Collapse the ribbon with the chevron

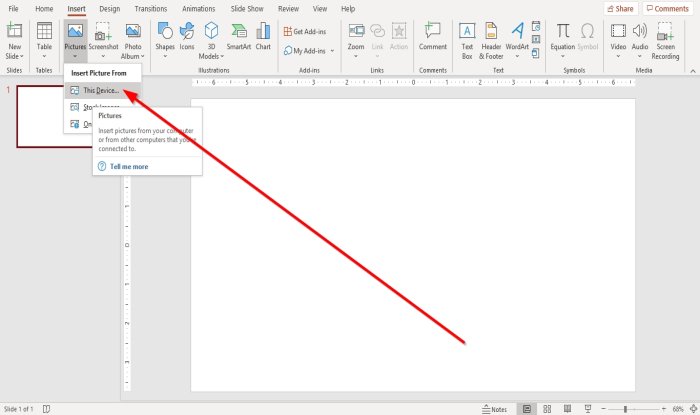(692, 71)
